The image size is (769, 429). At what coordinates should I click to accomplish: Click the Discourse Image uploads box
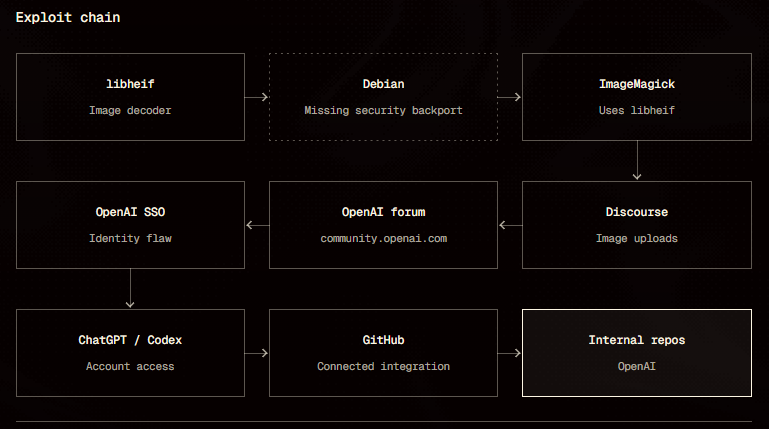[x=637, y=225]
